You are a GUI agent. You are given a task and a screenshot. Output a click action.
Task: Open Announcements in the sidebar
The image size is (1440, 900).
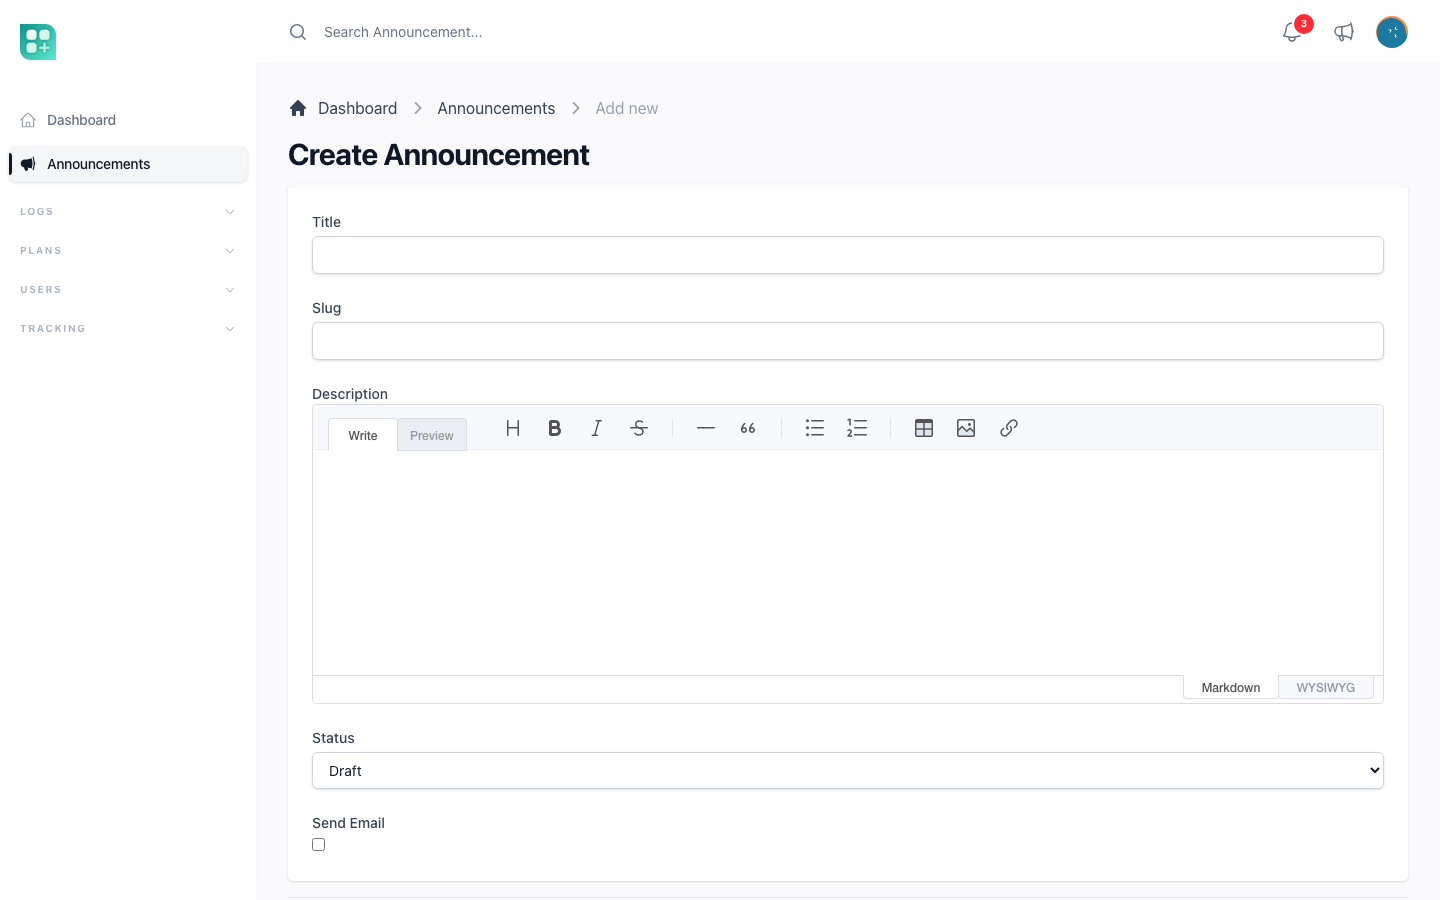(x=128, y=164)
